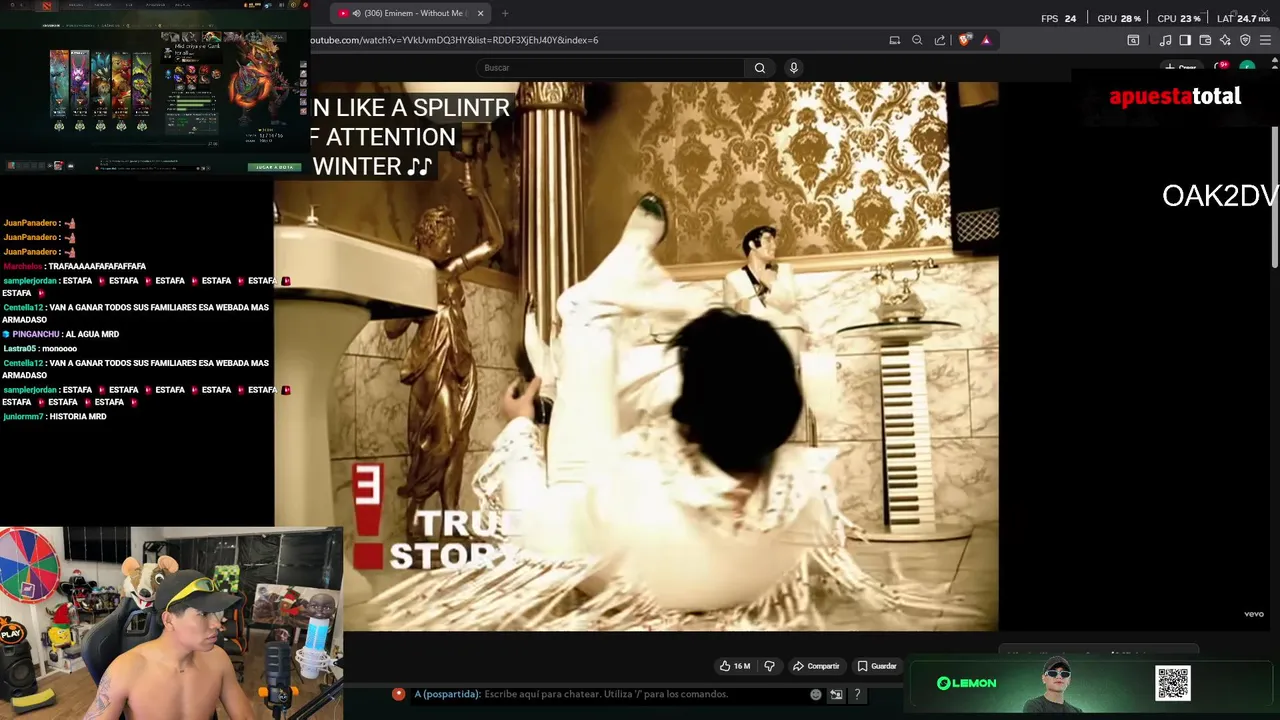
Task: Click the QR code on the Lemon banner
Action: pyautogui.click(x=1173, y=684)
